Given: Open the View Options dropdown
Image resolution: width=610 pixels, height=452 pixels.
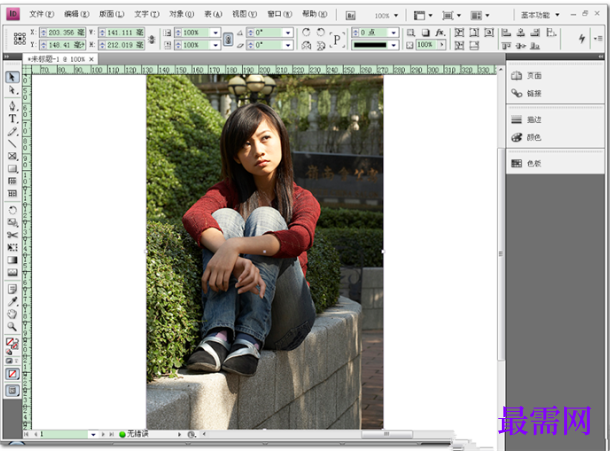Looking at the screenshot, I should click(x=423, y=16).
